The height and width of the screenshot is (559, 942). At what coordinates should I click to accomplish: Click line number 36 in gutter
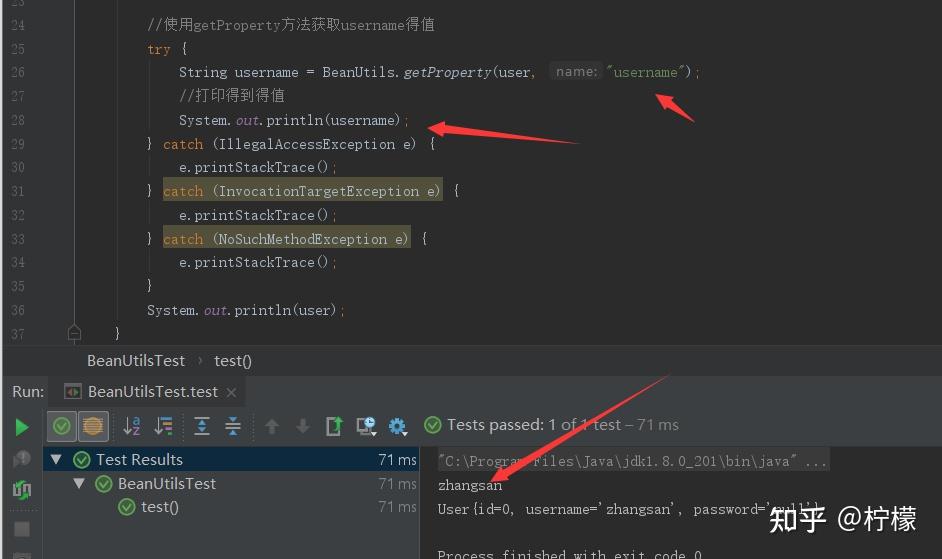[18, 310]
